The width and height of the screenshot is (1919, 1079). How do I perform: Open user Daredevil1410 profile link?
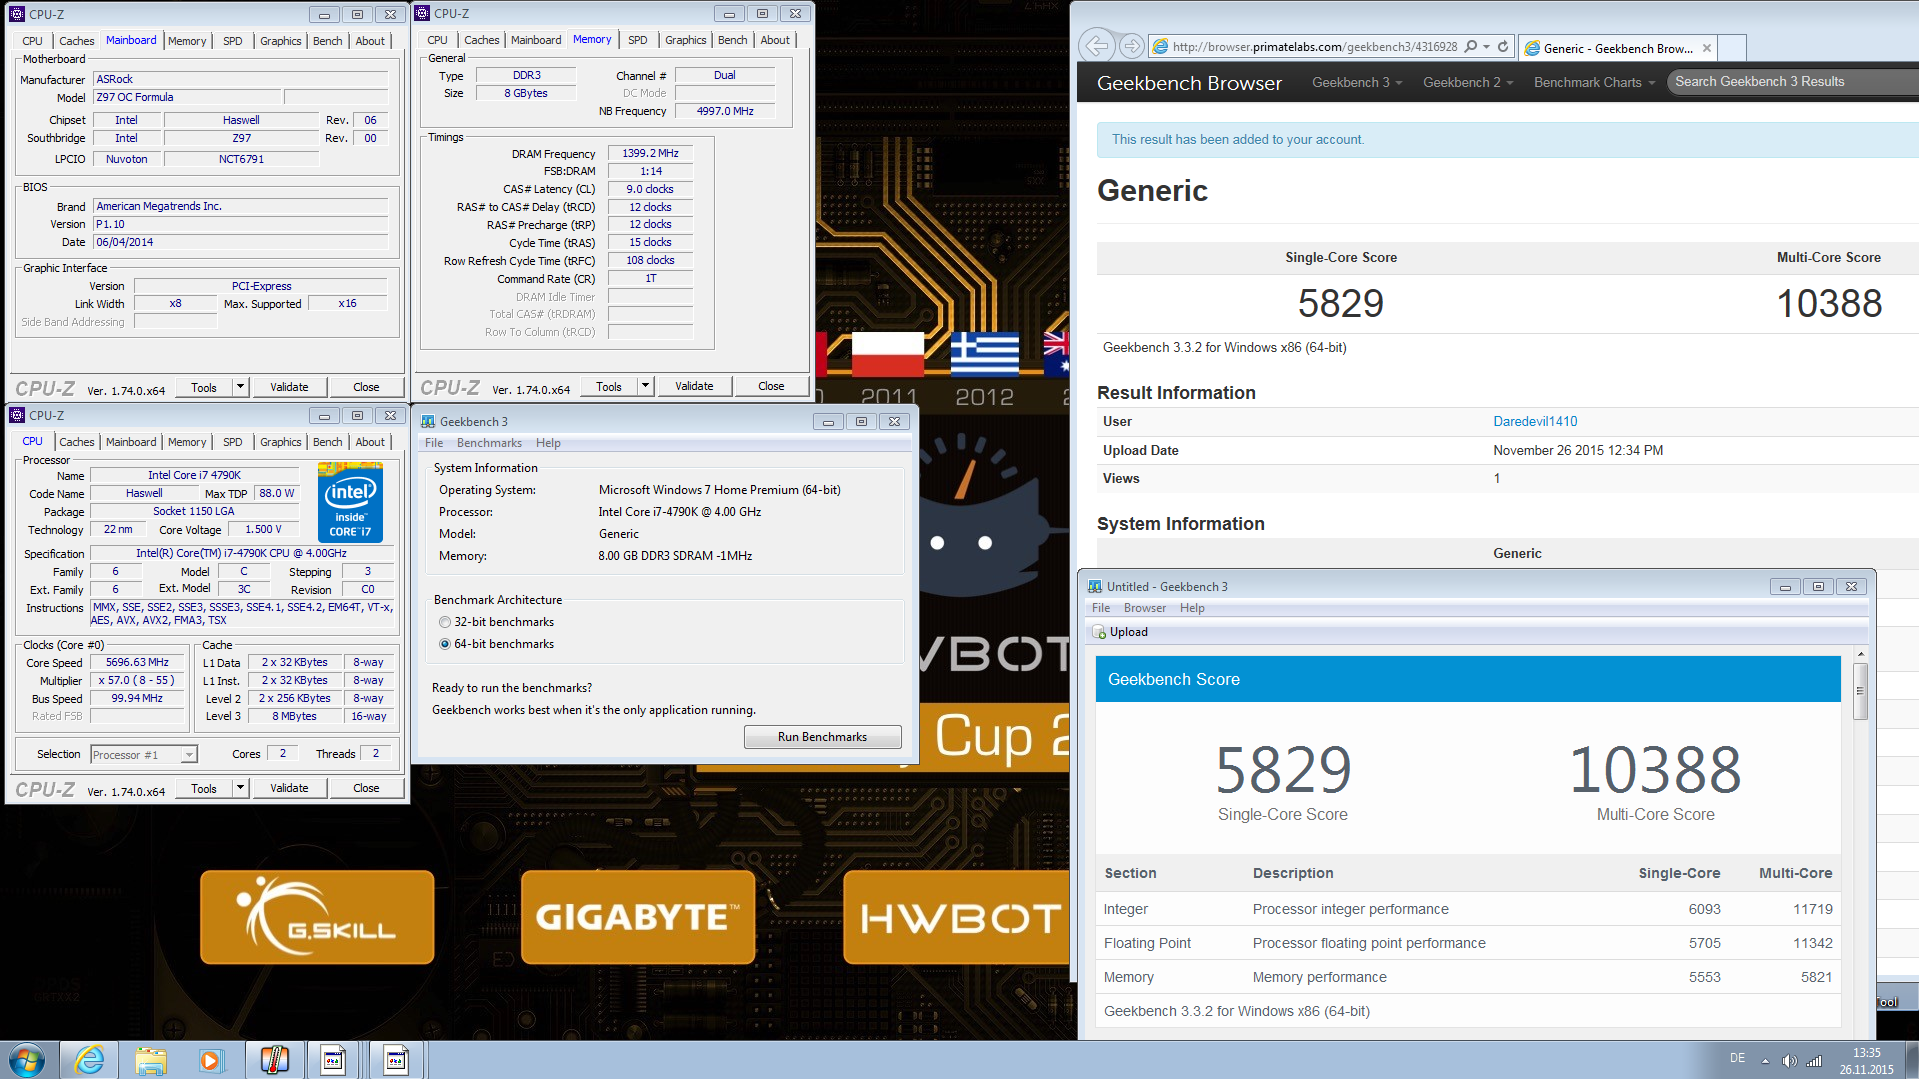1535,421
